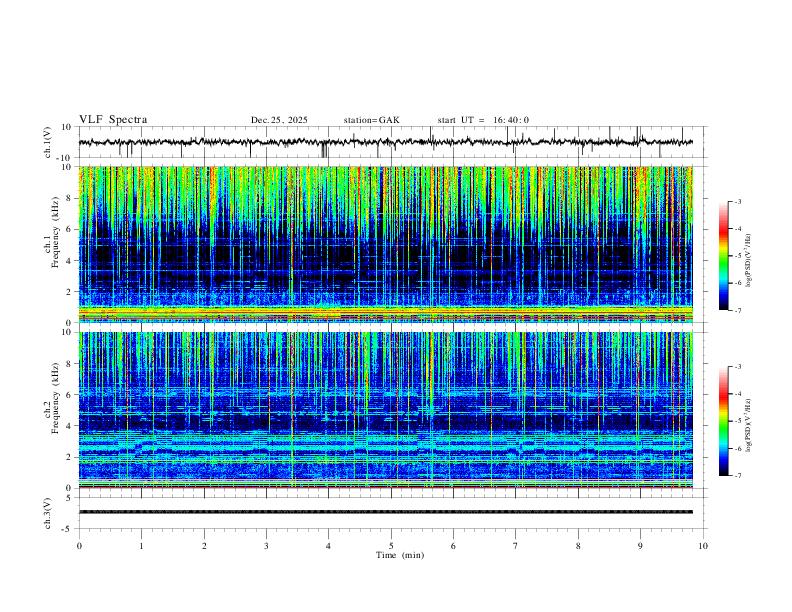Viewport: 792px width, 612px height.
Task: Click the ch.1 spectrogram color scale bar
Action: coord(723,256)
